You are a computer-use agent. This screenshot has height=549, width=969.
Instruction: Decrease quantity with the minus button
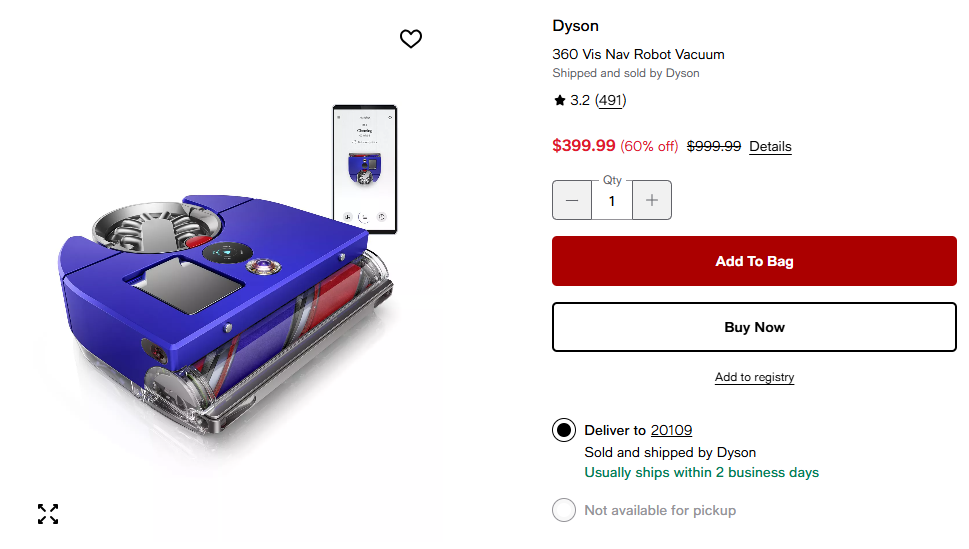point(572,200)
